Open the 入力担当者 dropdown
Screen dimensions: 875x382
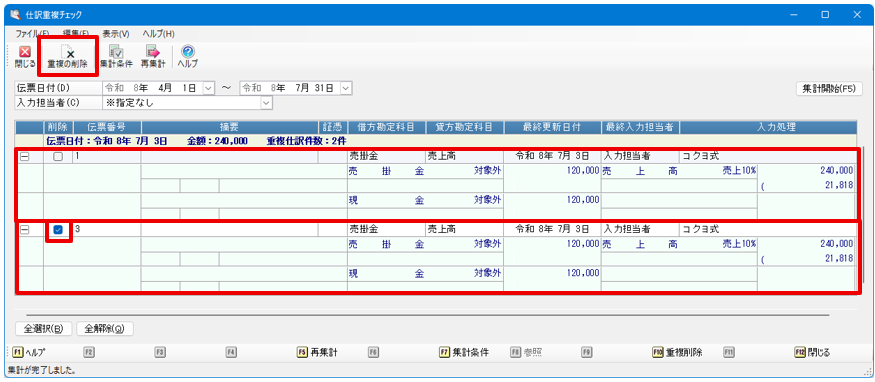tap(267, 103)
